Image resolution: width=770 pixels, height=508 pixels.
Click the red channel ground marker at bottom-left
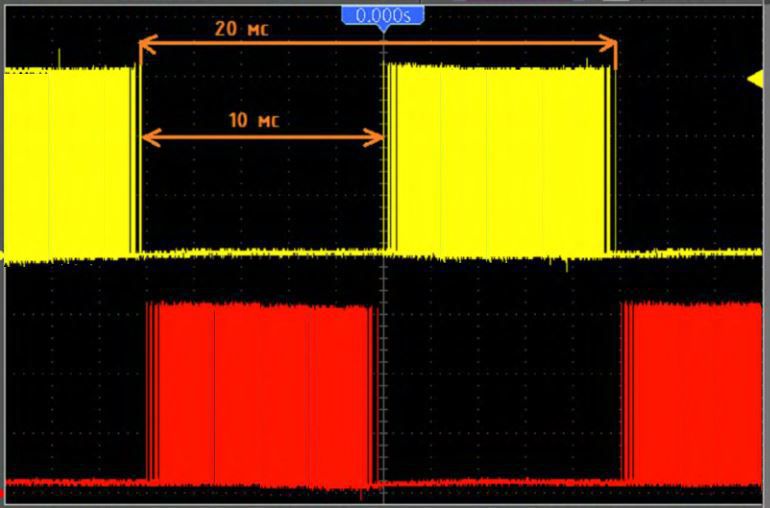(x=3, y=493)
